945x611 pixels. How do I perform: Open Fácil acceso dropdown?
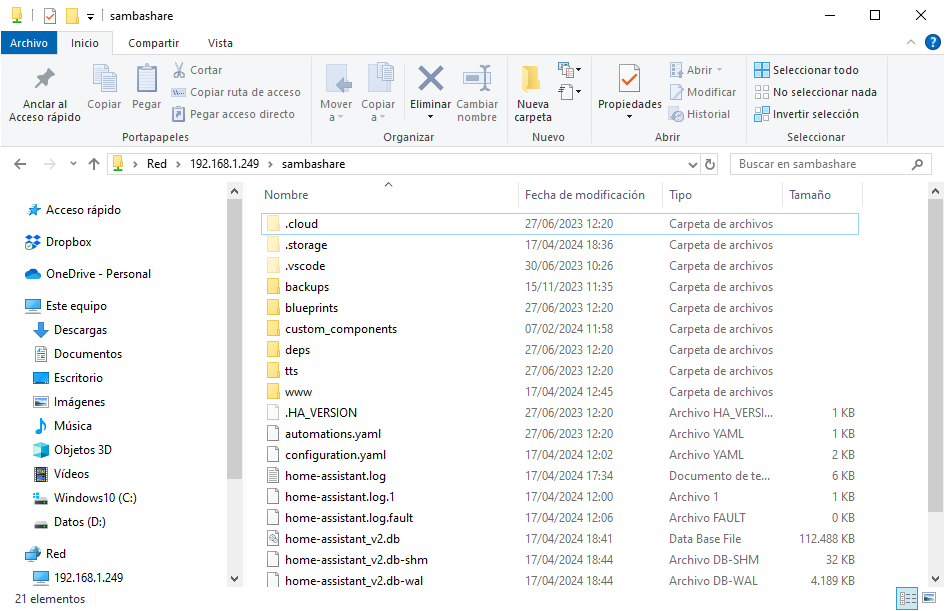[570, 92]
